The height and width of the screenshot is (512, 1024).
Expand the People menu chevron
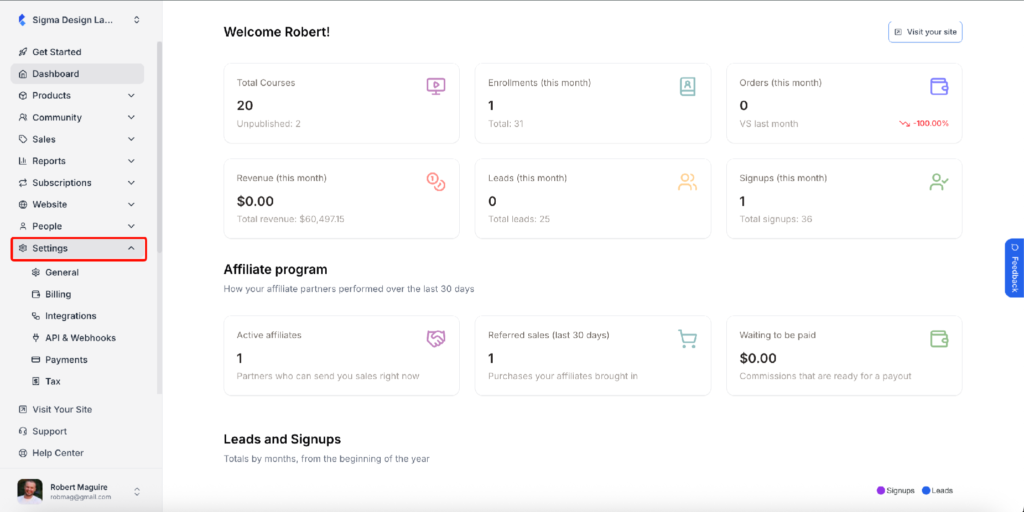tap(131, 226)
